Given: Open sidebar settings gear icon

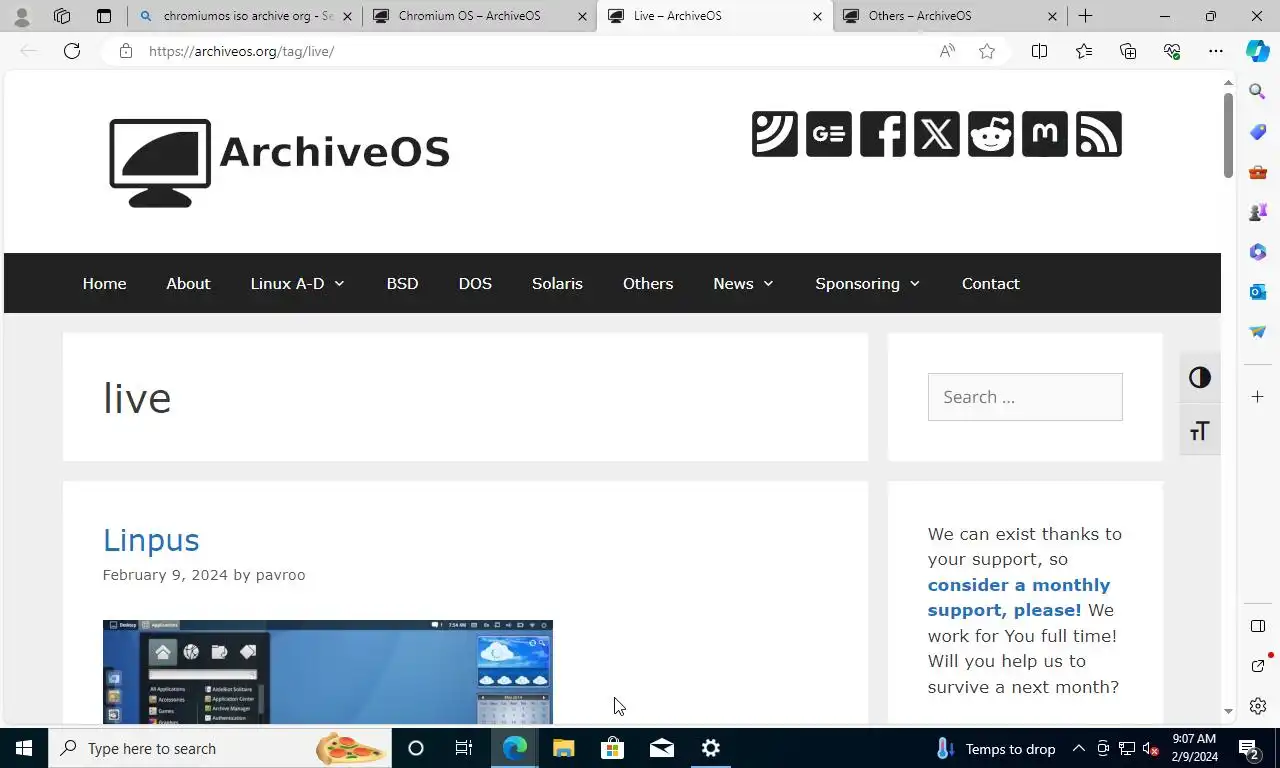Looking at the screenshot, I should (1258, 706).
